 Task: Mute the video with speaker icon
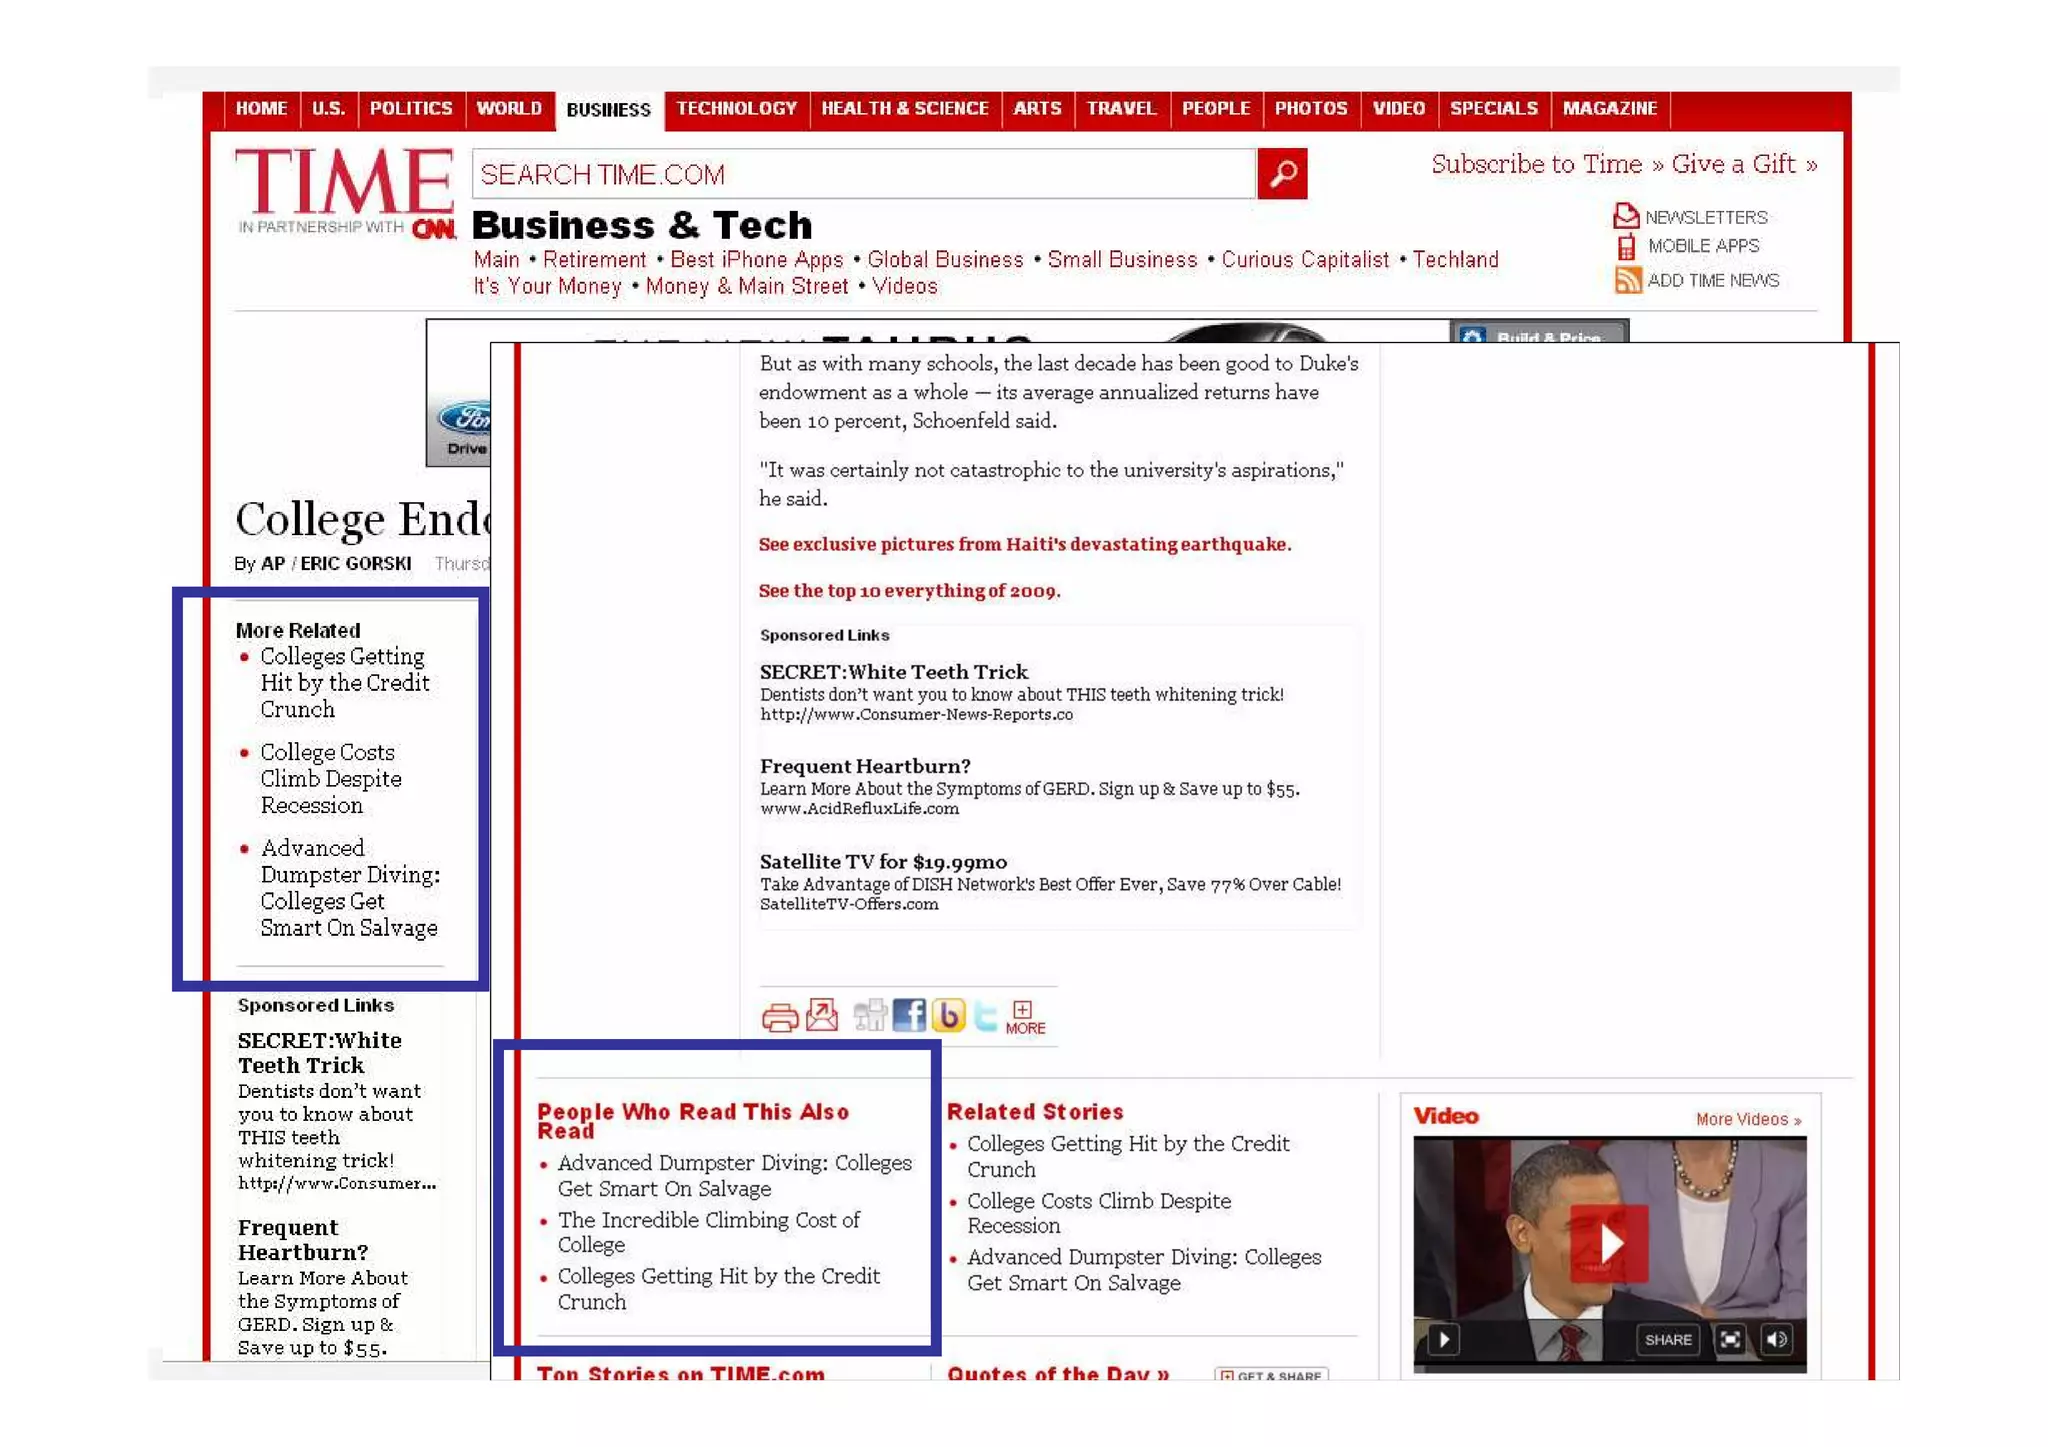pos(1777,1339)
